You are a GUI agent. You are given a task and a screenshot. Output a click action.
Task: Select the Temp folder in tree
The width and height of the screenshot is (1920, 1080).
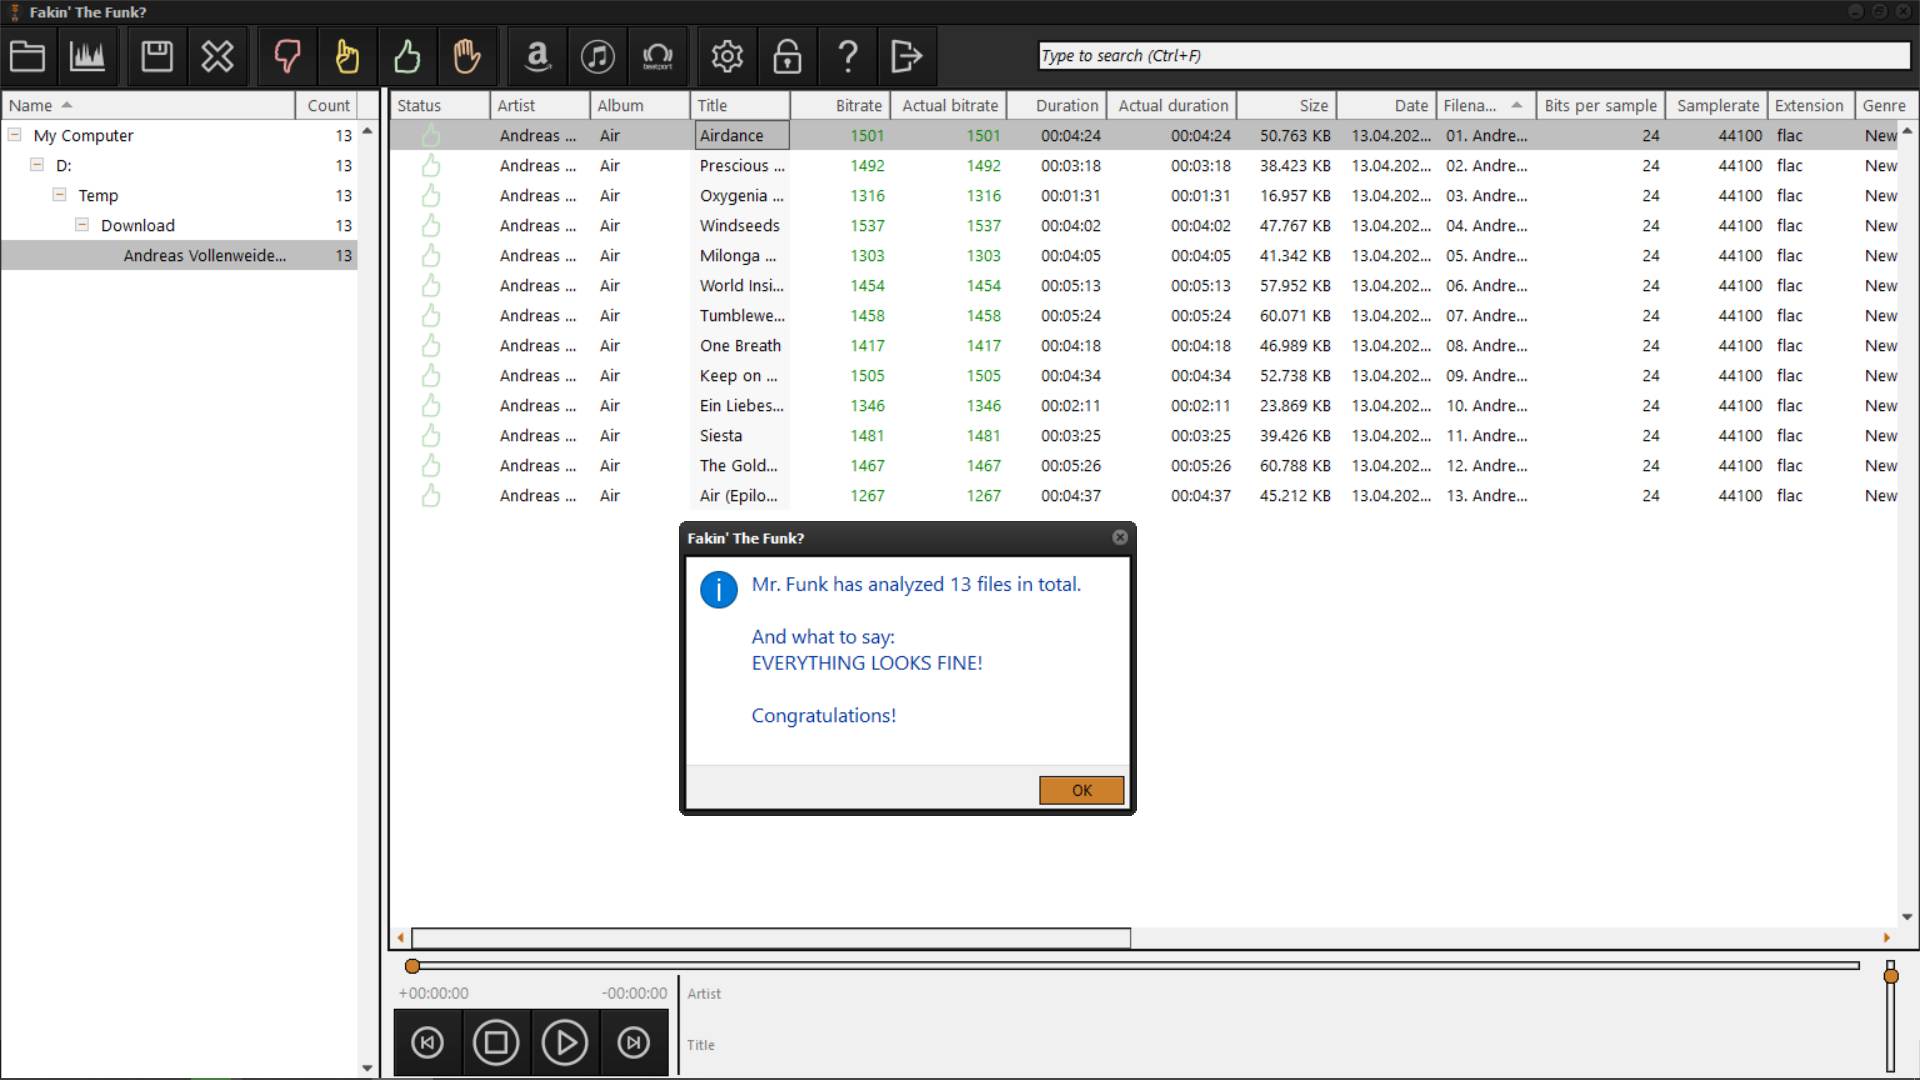point(98,195)
